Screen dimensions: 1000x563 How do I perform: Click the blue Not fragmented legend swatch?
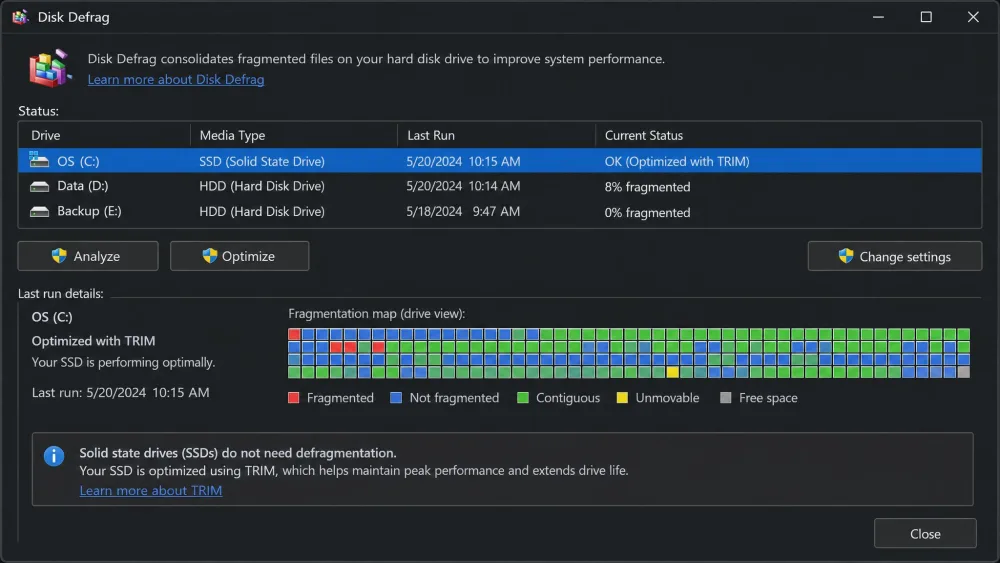[x=396, y=398]
